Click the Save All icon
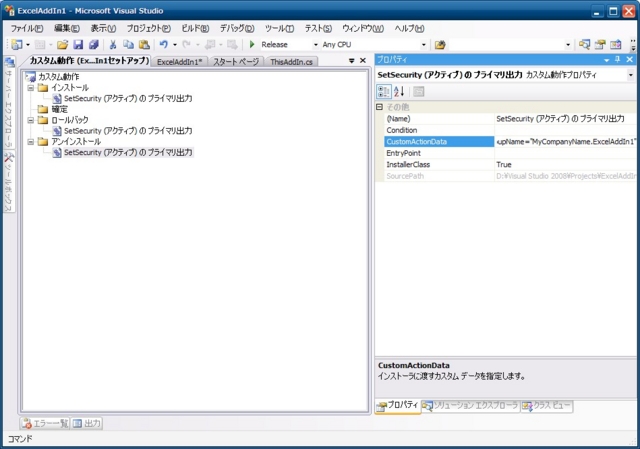The image size is (640, 449). coord(94,44)
